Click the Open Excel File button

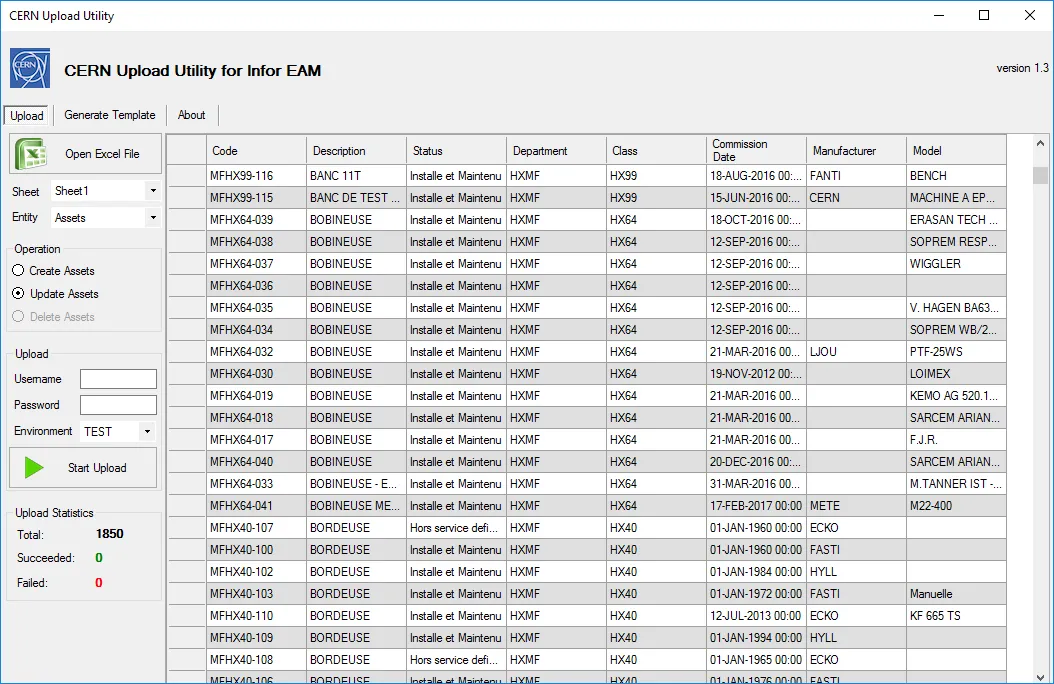coord(85,154)
